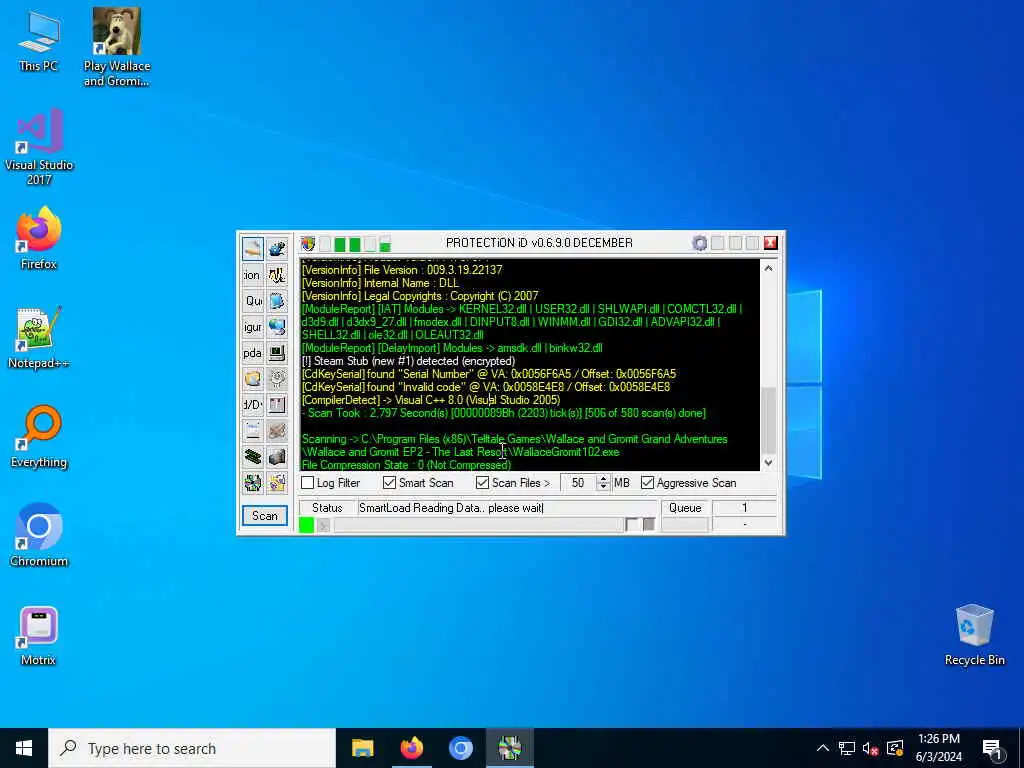This screenshot has height=768, width=1024.
Task: Click the 'Serial Number' CdKeySerial log line
Action: pos(488,374)
